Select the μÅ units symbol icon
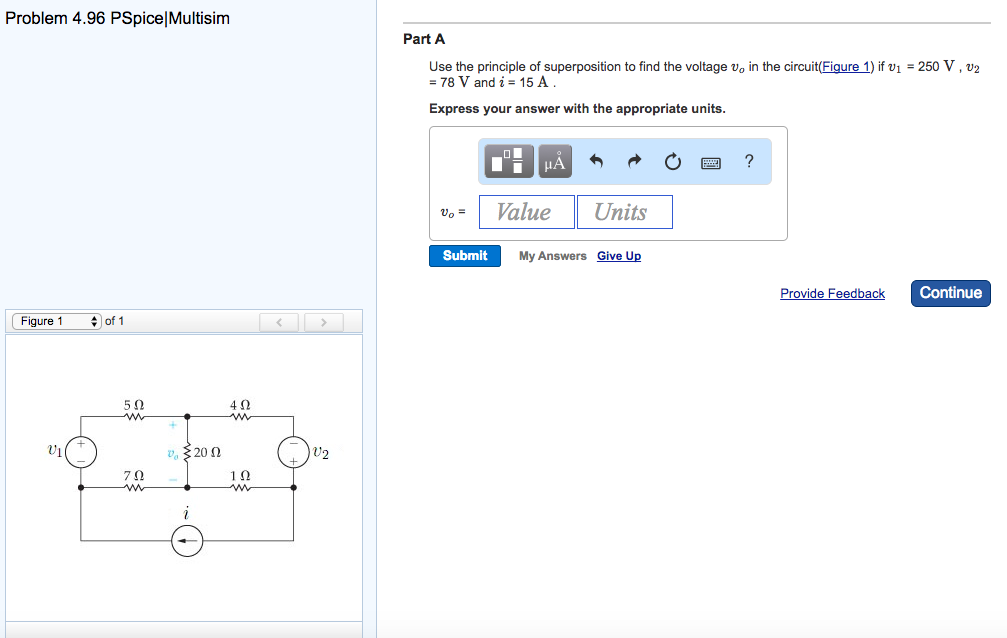Viewport: 1007px width, 638px height. [x=554, y=160]
